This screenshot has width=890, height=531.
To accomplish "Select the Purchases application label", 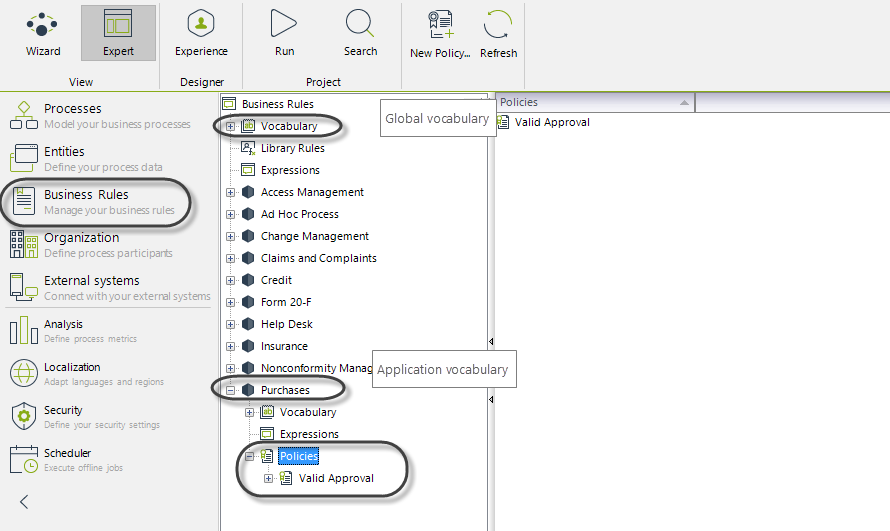I will pyautogui.click(x=285, y=390).
